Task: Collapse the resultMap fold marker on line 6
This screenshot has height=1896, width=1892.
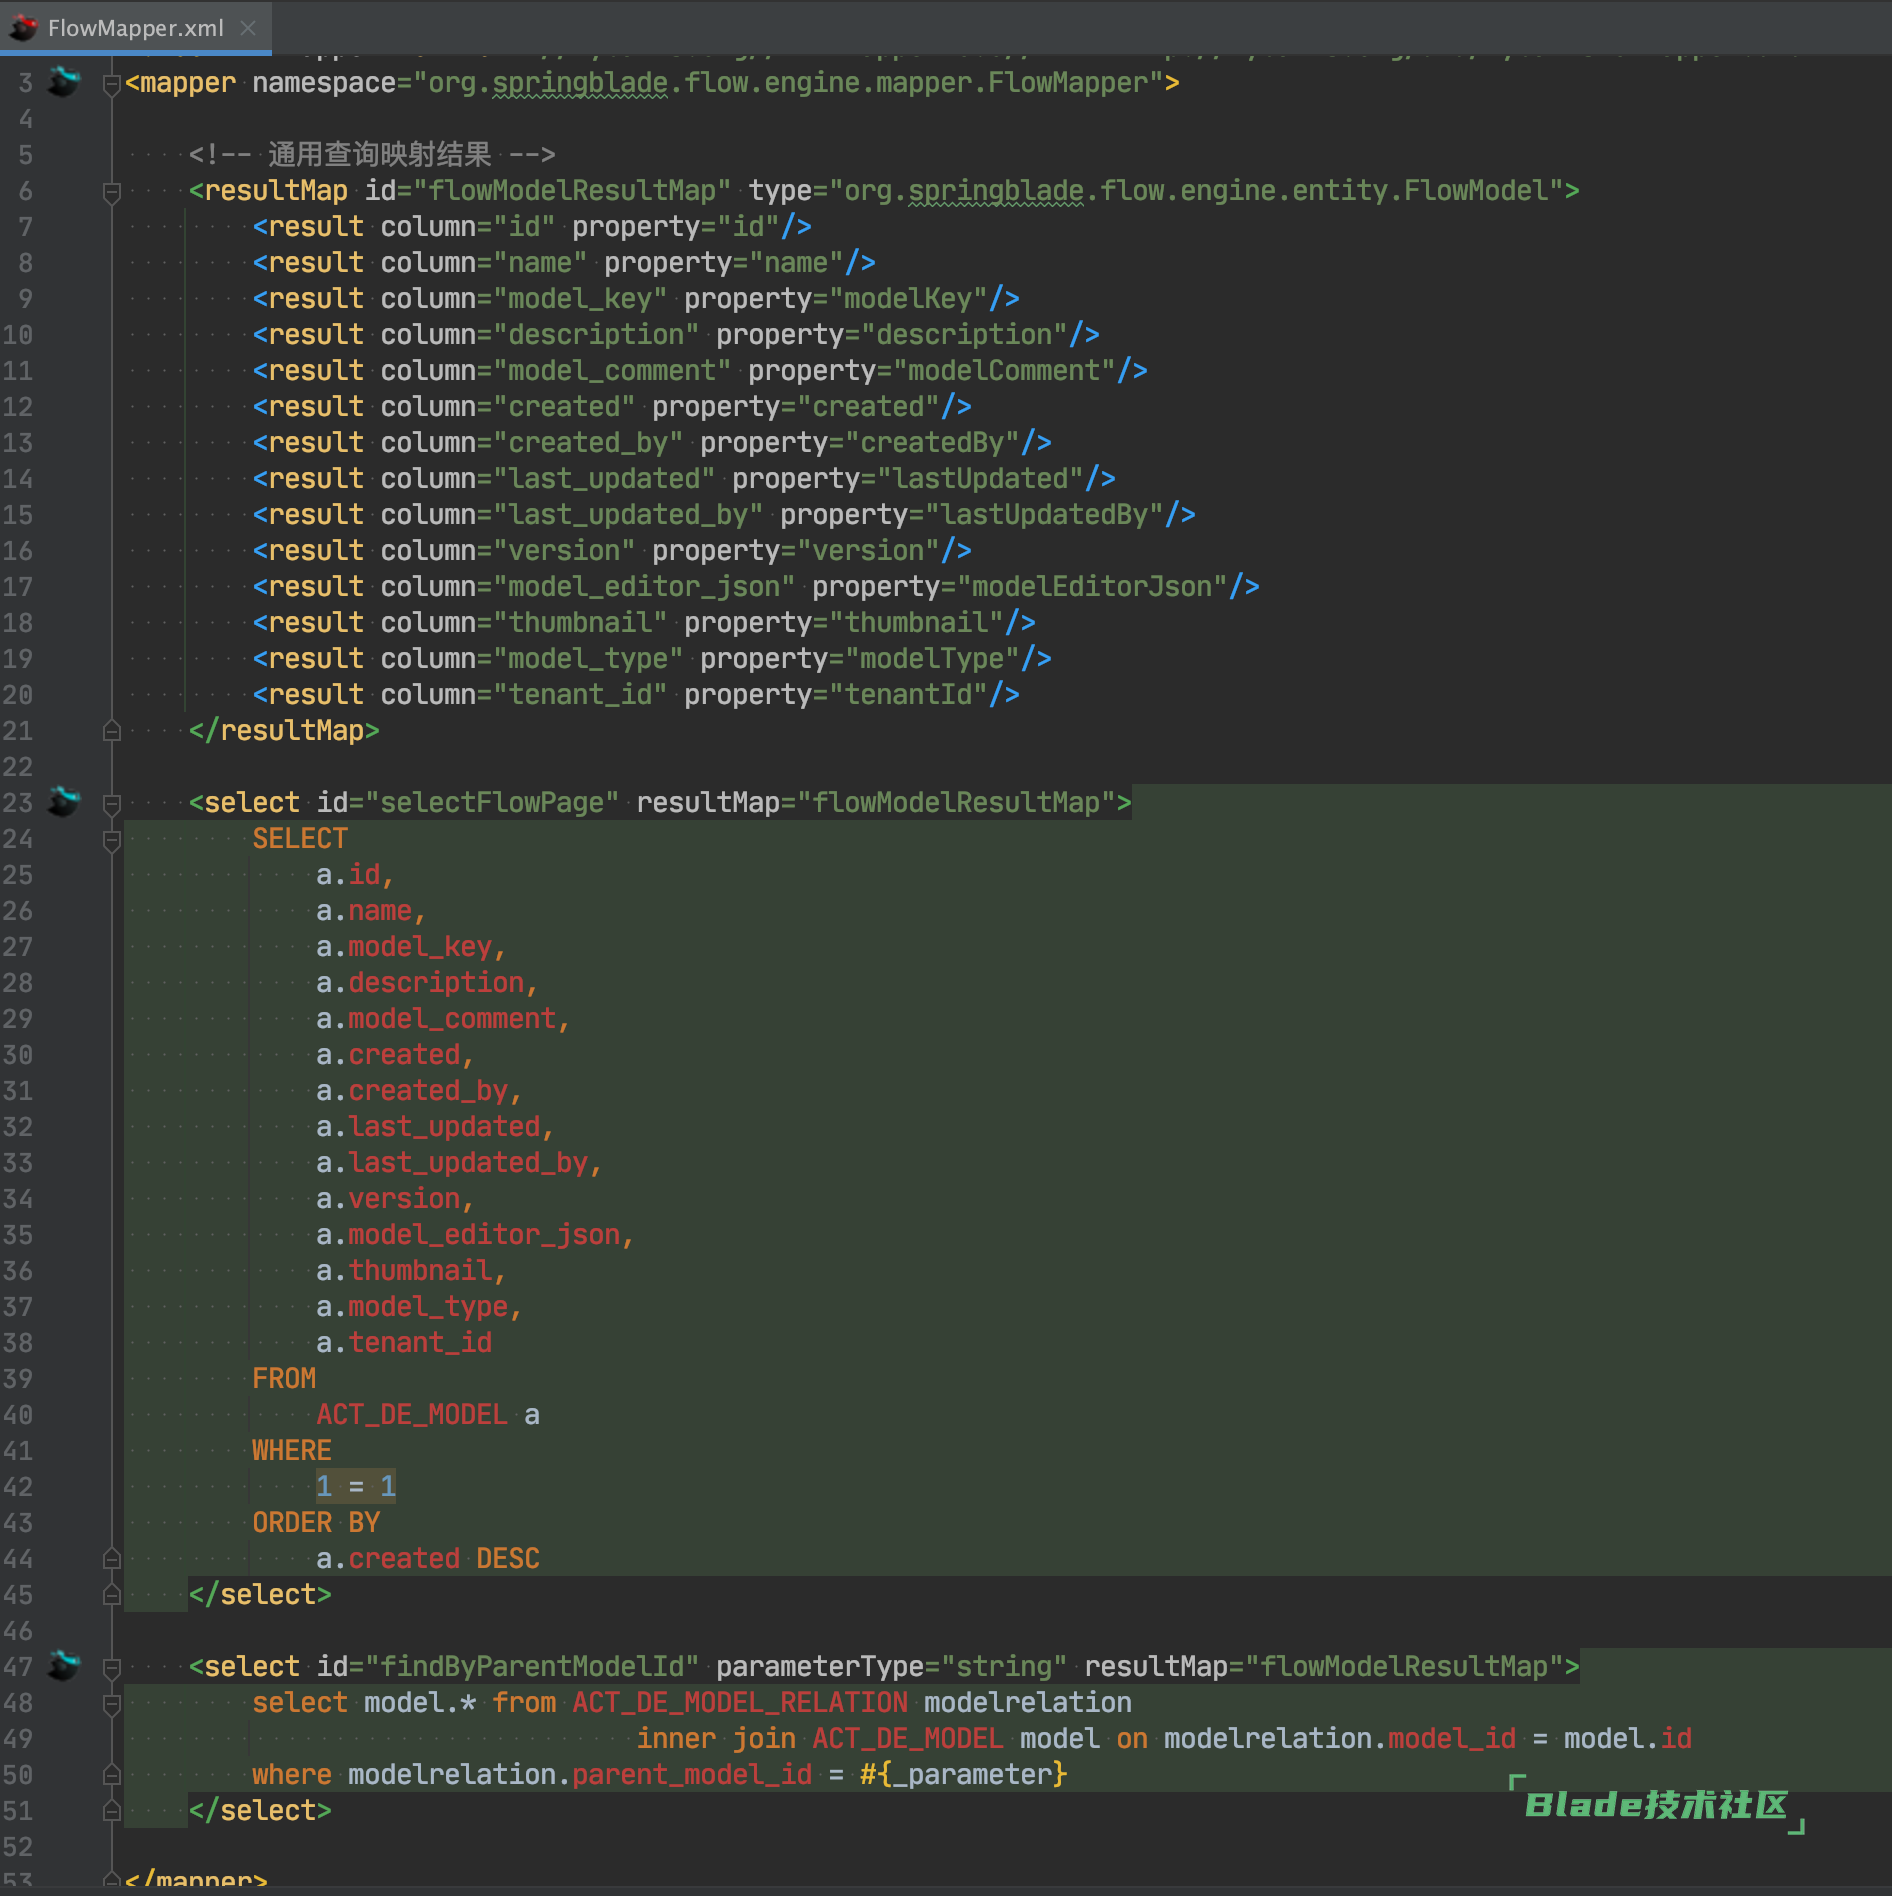Action: pyautogui.click(x=112, y=192)
